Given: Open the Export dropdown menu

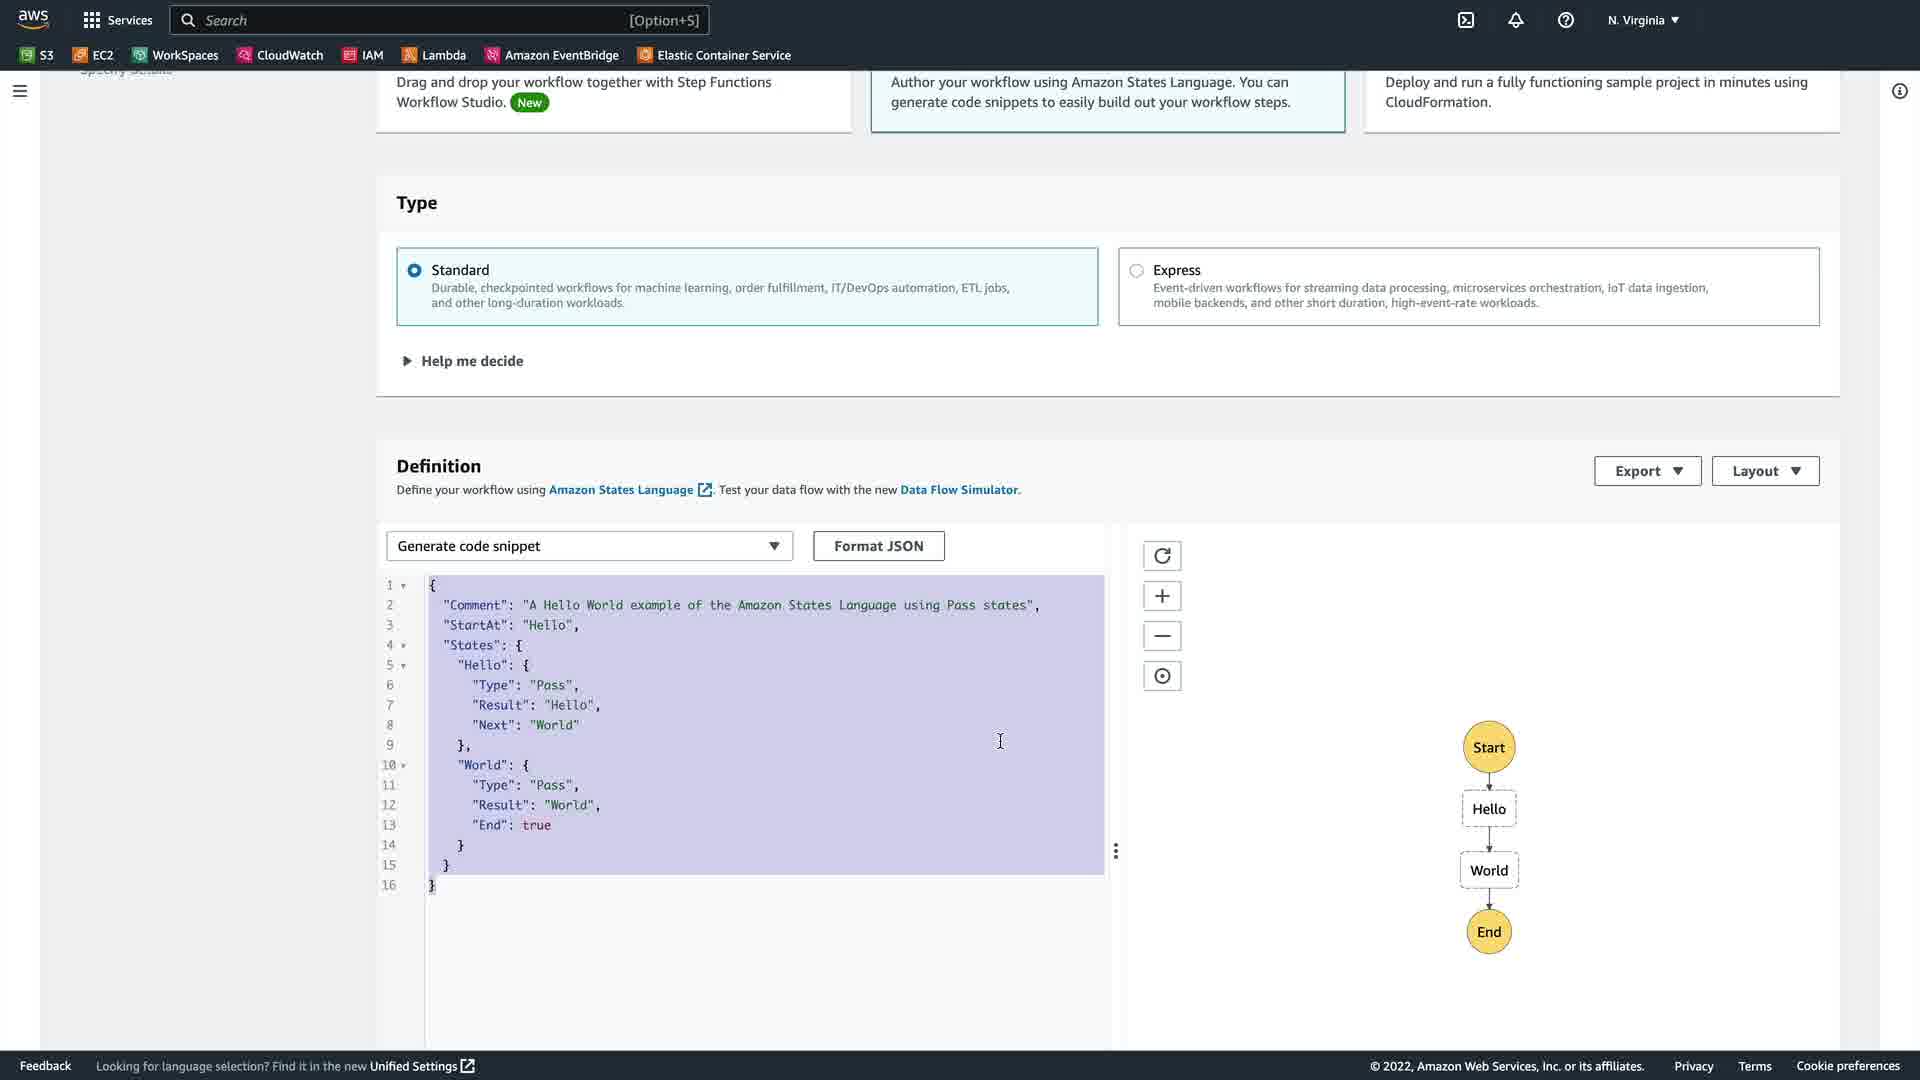Looking at the screenshot, I should tap(1647, 471).
